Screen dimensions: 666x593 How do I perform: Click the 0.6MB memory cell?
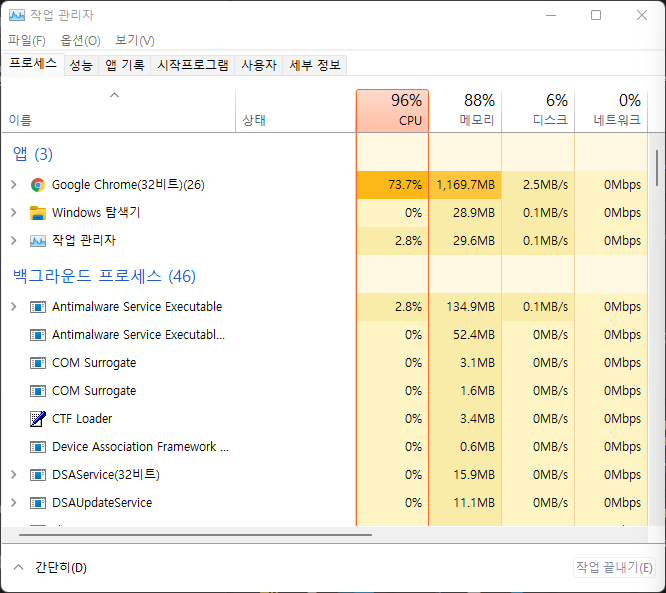click(465, 447)
